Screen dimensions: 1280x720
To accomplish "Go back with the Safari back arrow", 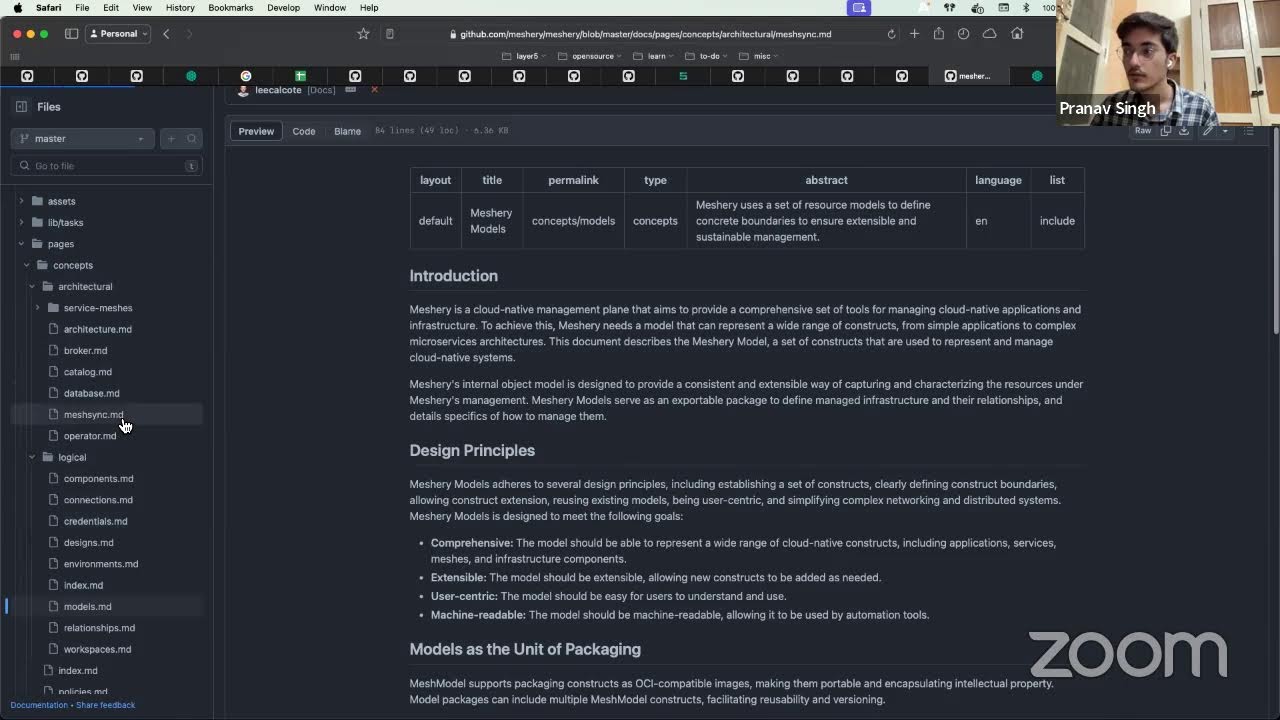I will click(166, 34).
